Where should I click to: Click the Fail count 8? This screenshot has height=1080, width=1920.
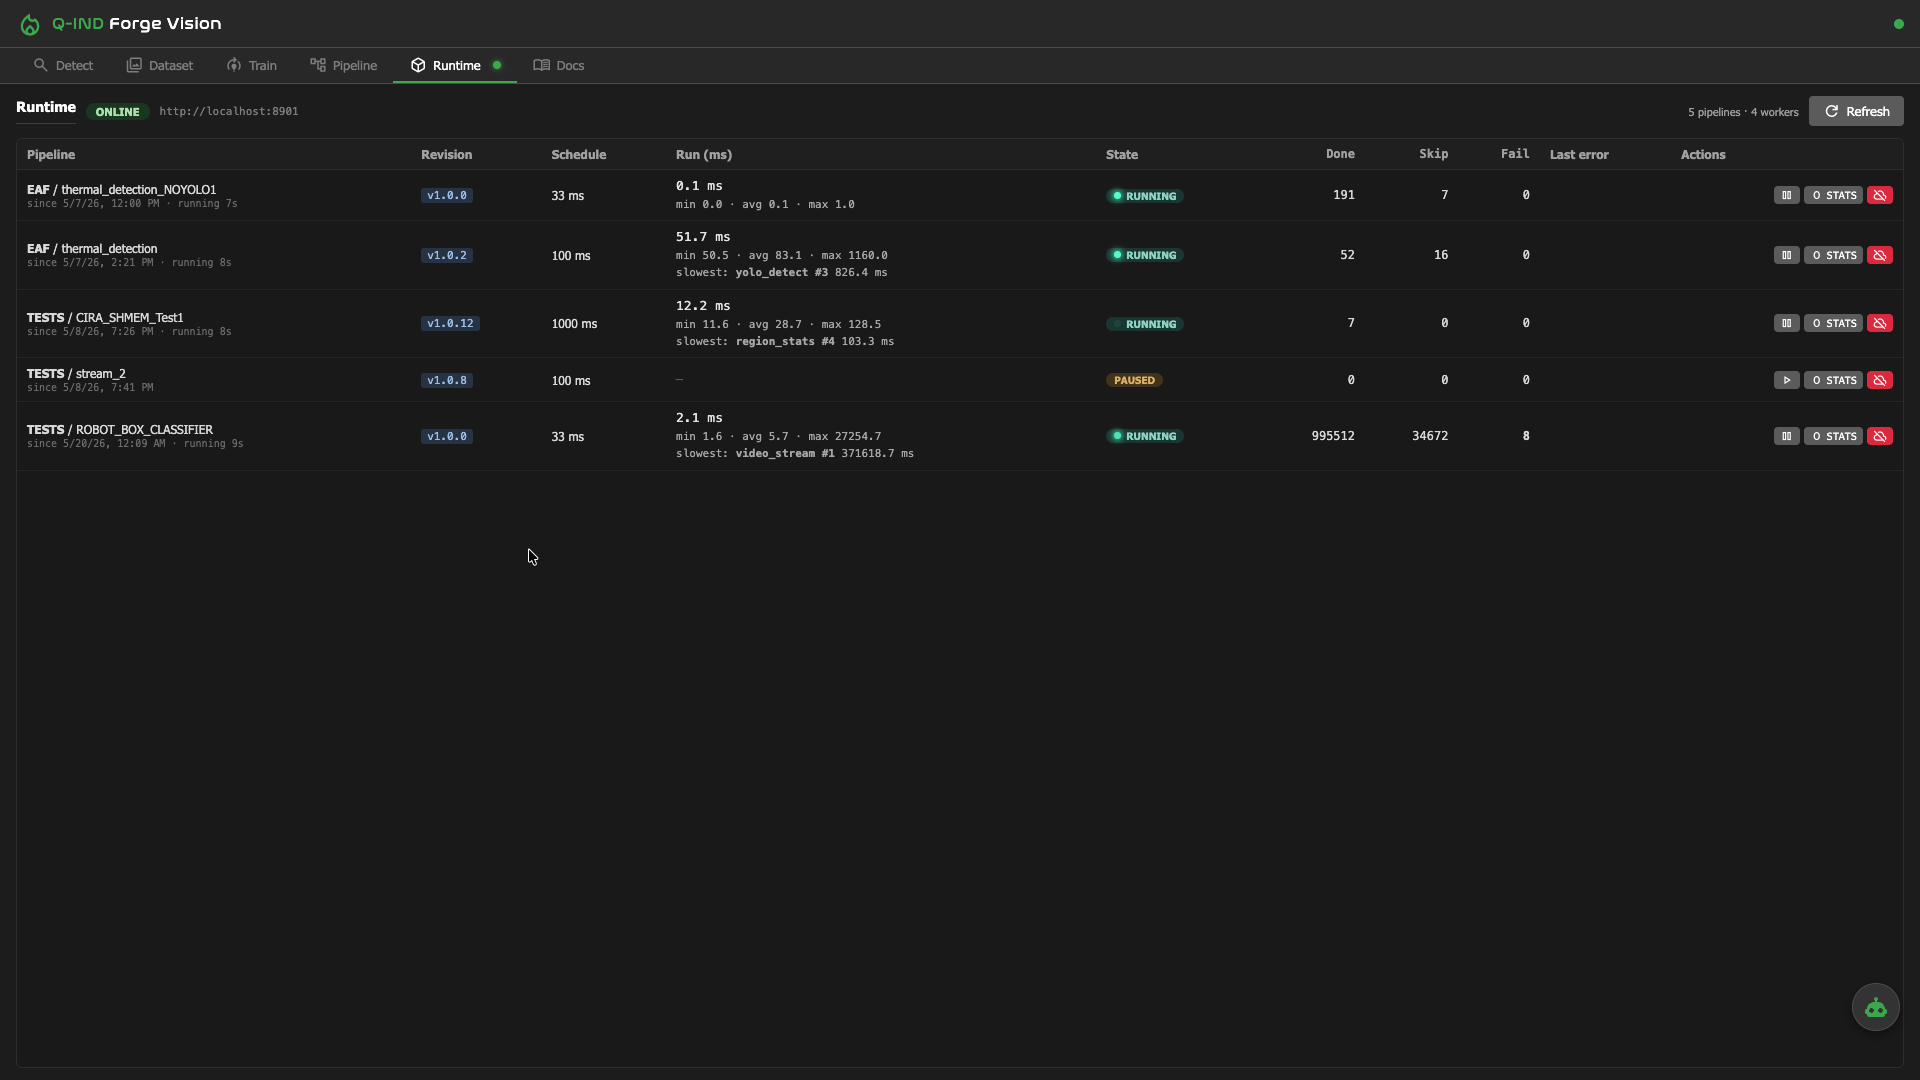coord(1526,436)
